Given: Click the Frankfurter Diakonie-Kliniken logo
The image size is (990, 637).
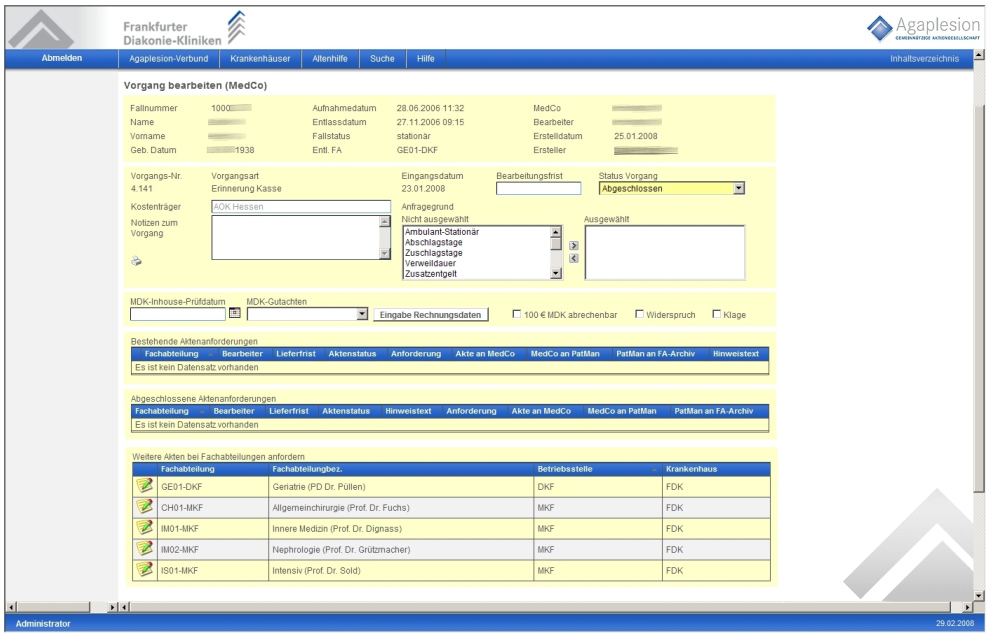Looking at the screenshot, I should 184,29.
